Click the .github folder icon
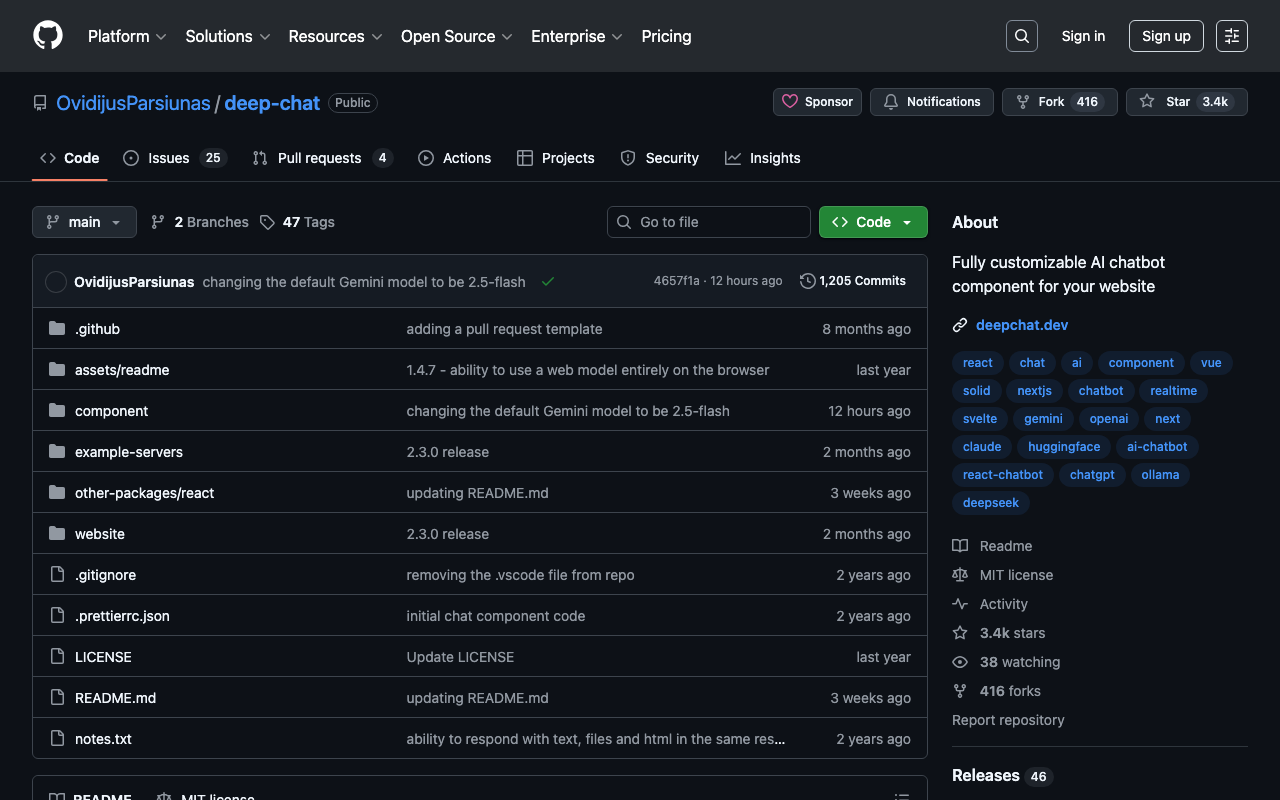This screenshot has width=1280, height=800. coord(57,329)
